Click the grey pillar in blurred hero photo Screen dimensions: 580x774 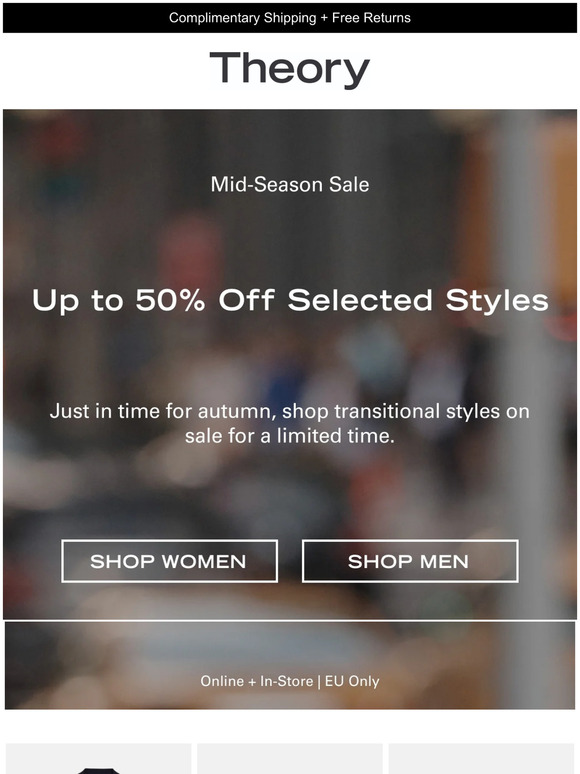(x=516, y=363)
